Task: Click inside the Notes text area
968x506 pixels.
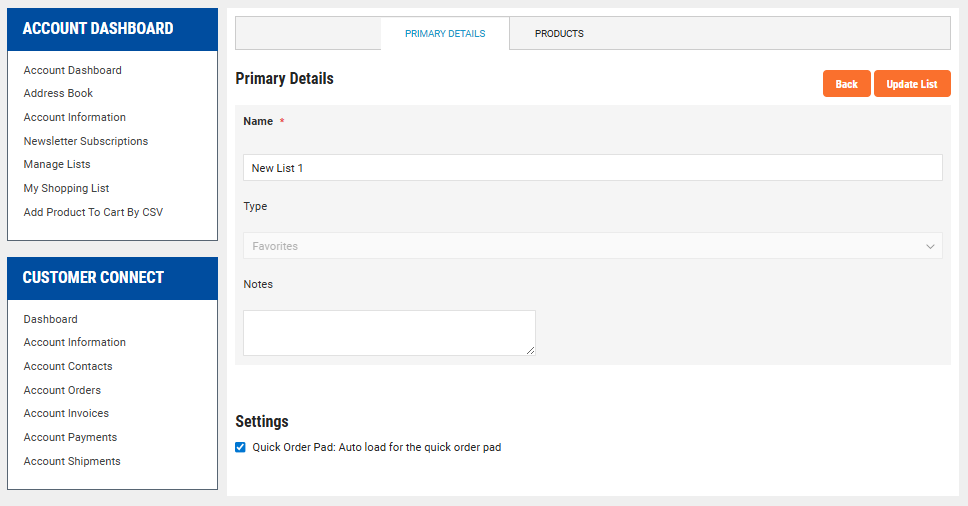Action: (x=389, y=333)
